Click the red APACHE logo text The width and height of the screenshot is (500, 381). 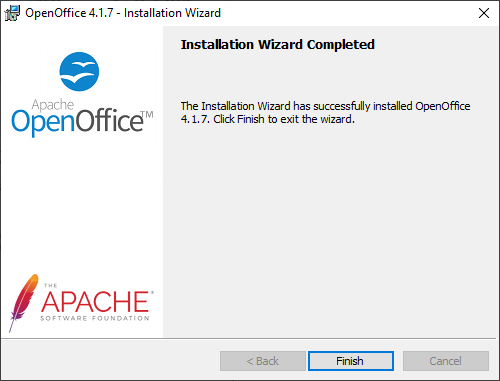pos(95,302)
